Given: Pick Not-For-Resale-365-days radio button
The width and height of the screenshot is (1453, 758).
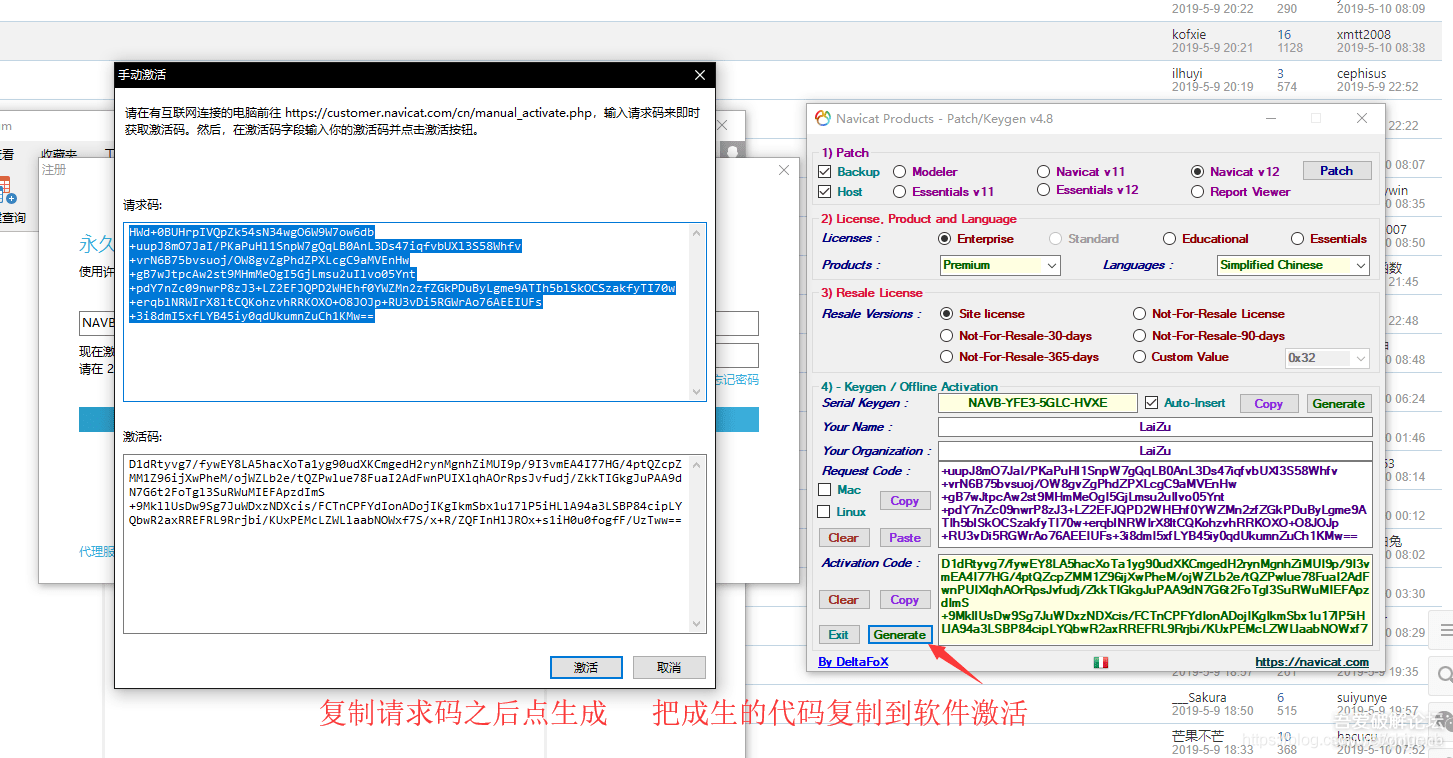Looking at the screenshot, I should coord(947,357).
